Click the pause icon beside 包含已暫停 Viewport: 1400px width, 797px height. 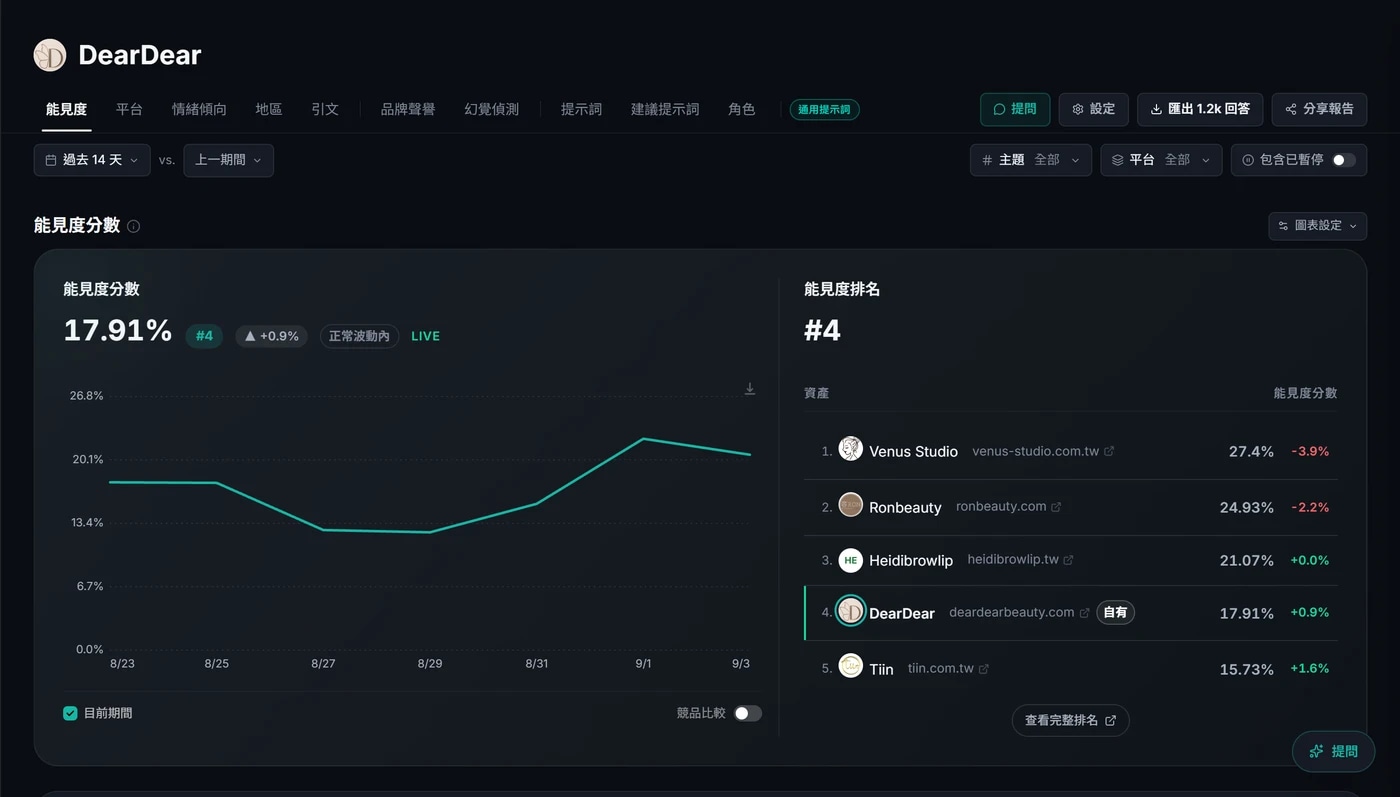[x=1248, y=160]
